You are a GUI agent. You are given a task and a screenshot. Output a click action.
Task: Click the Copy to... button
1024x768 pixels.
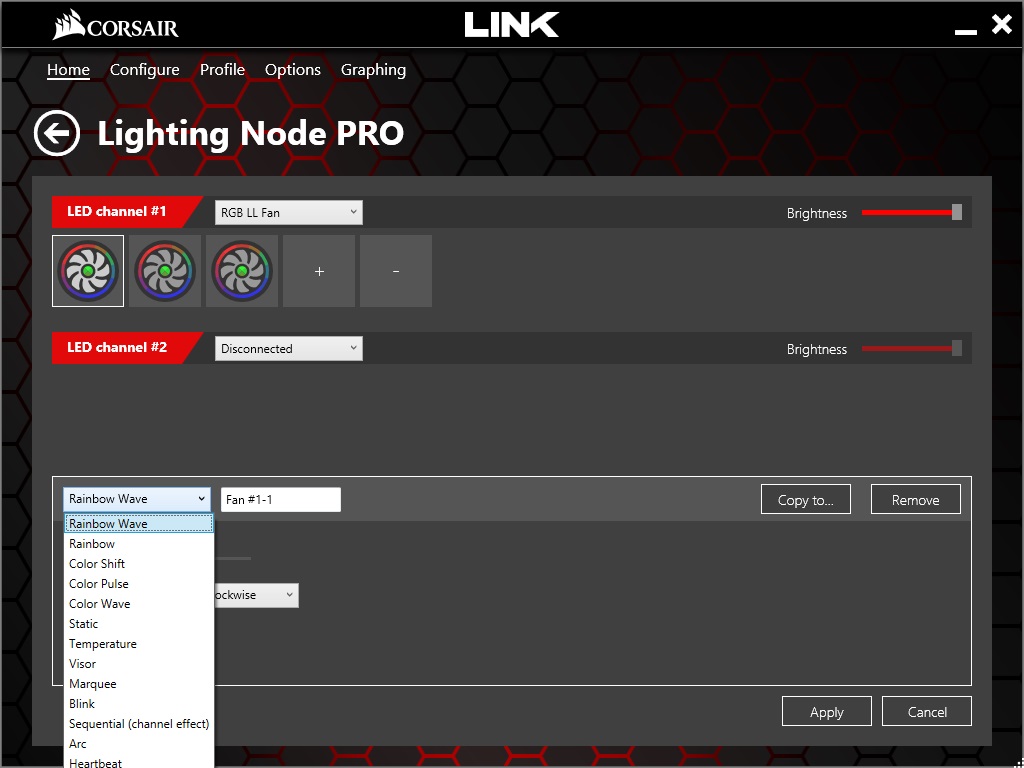806,500
